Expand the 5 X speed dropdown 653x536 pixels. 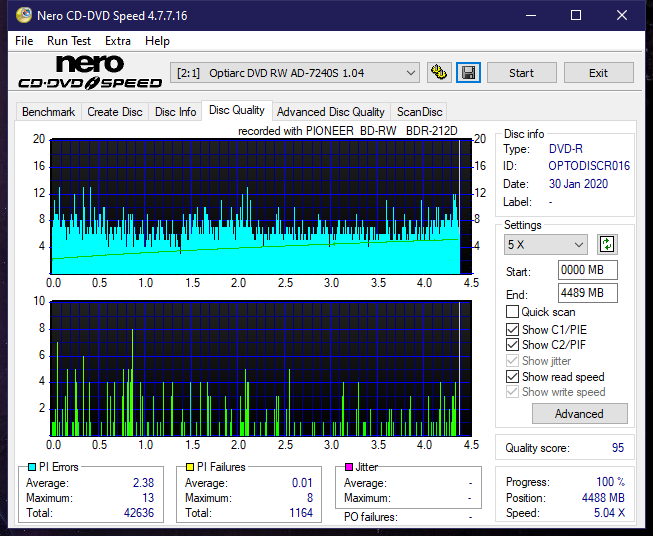(546, 244)
